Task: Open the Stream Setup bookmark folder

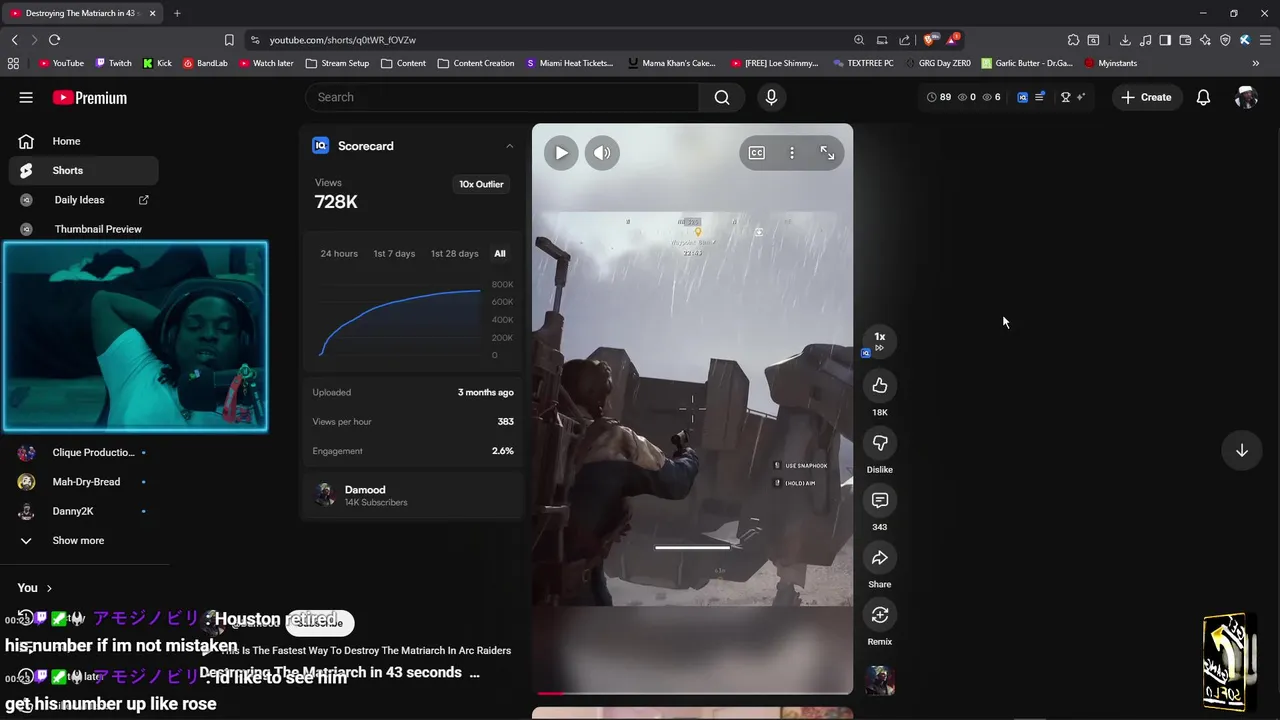Action: point(337,63)
